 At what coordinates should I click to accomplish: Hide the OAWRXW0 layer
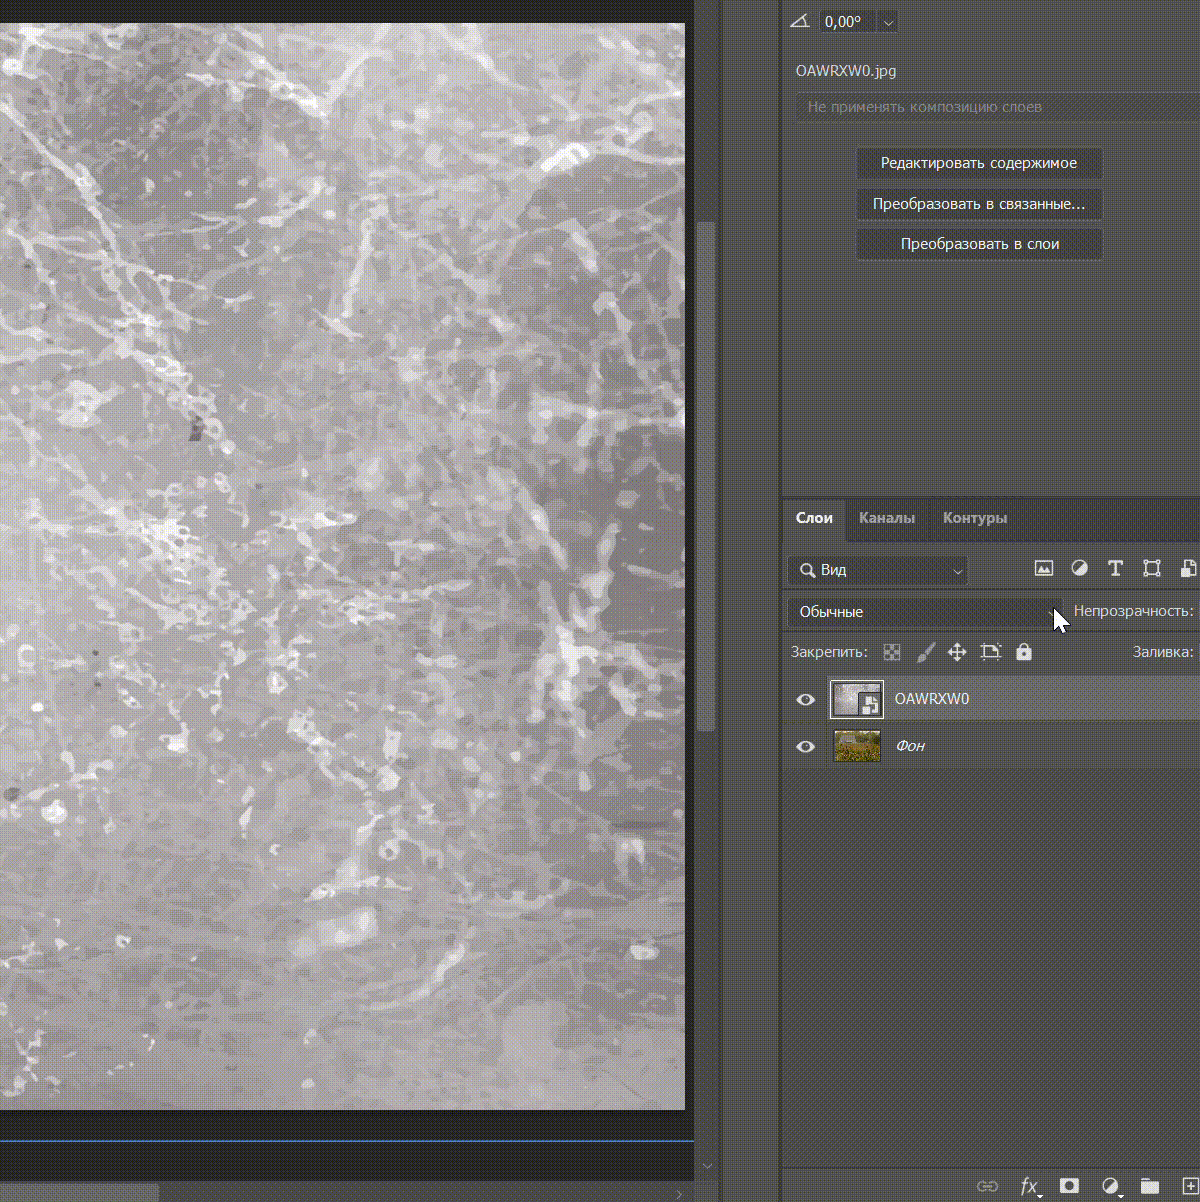tap(805, 699)
